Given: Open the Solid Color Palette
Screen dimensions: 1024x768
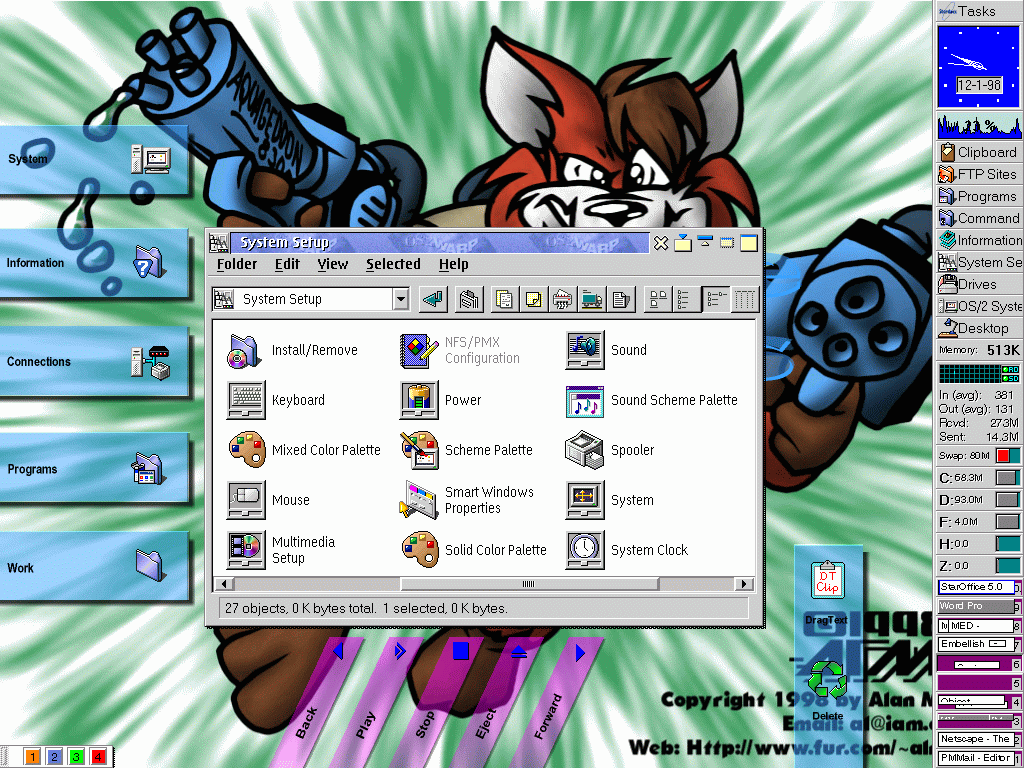Looking at the screenshot, I should pos(418,550).
